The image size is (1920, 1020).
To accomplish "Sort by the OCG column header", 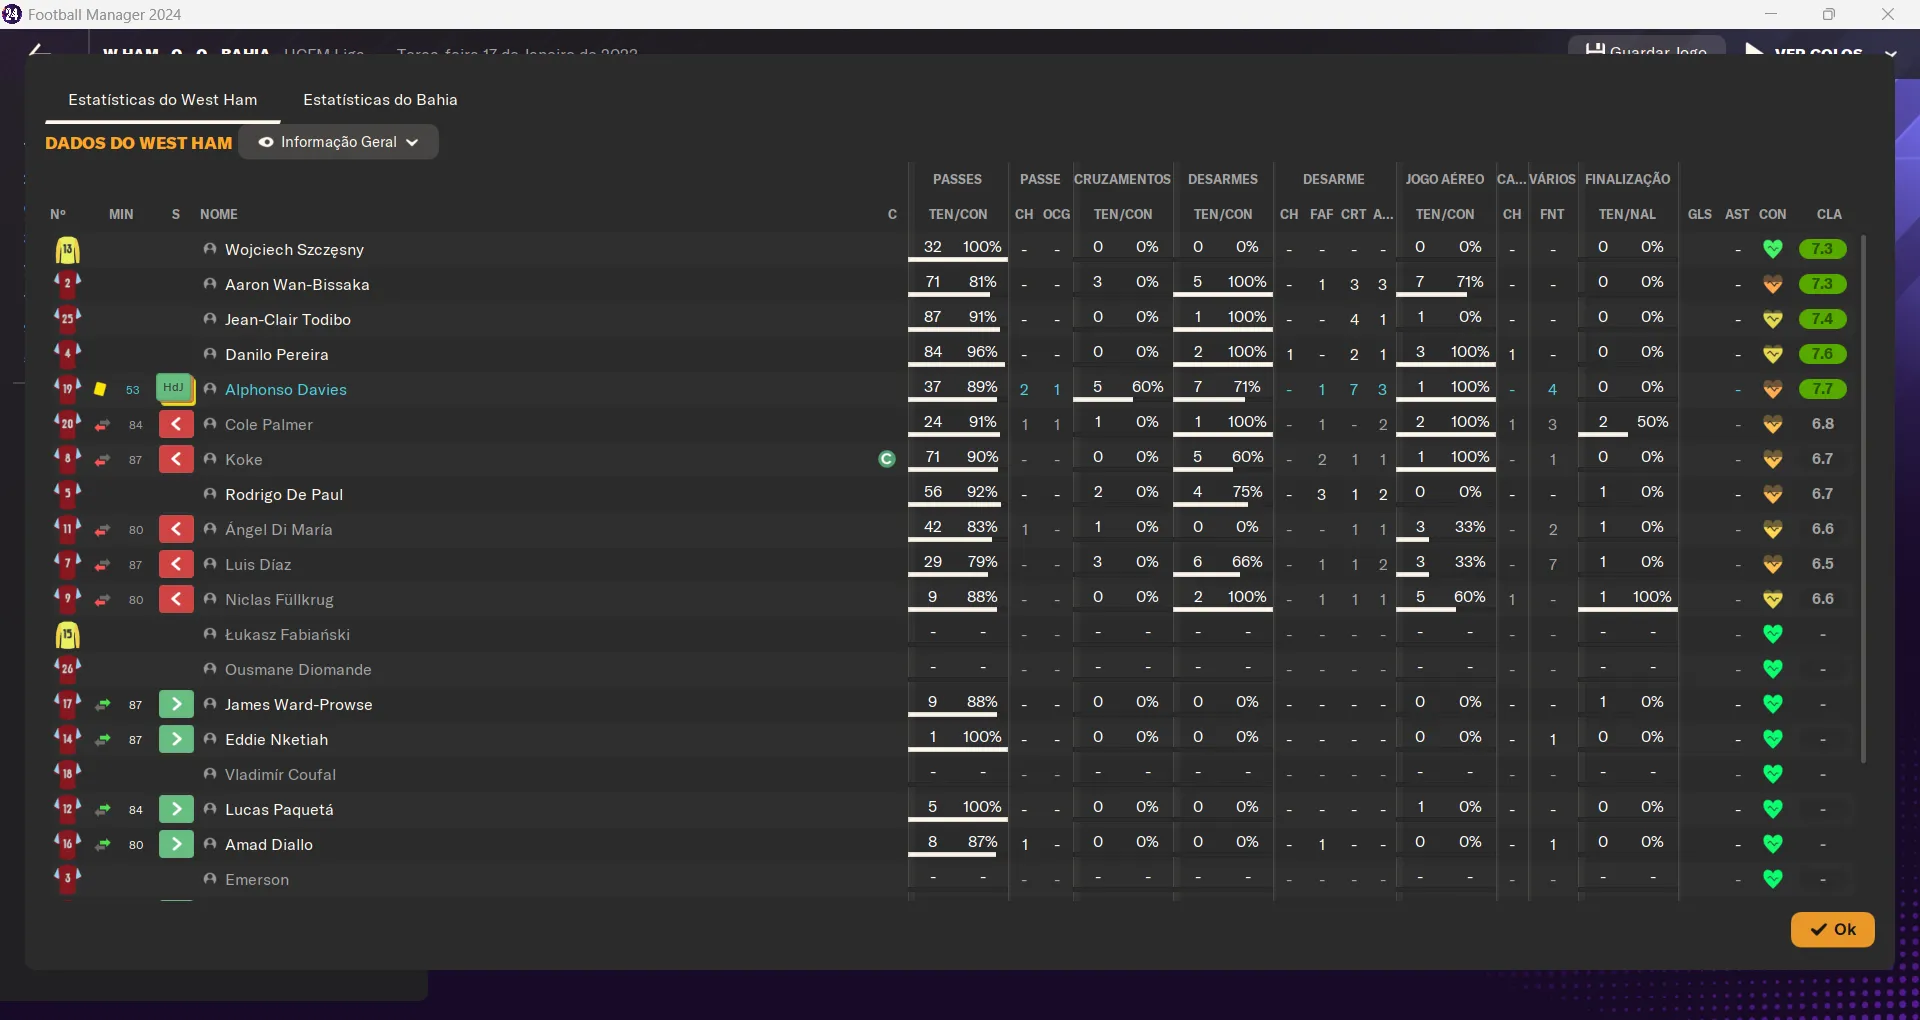I will [1056, 214].
